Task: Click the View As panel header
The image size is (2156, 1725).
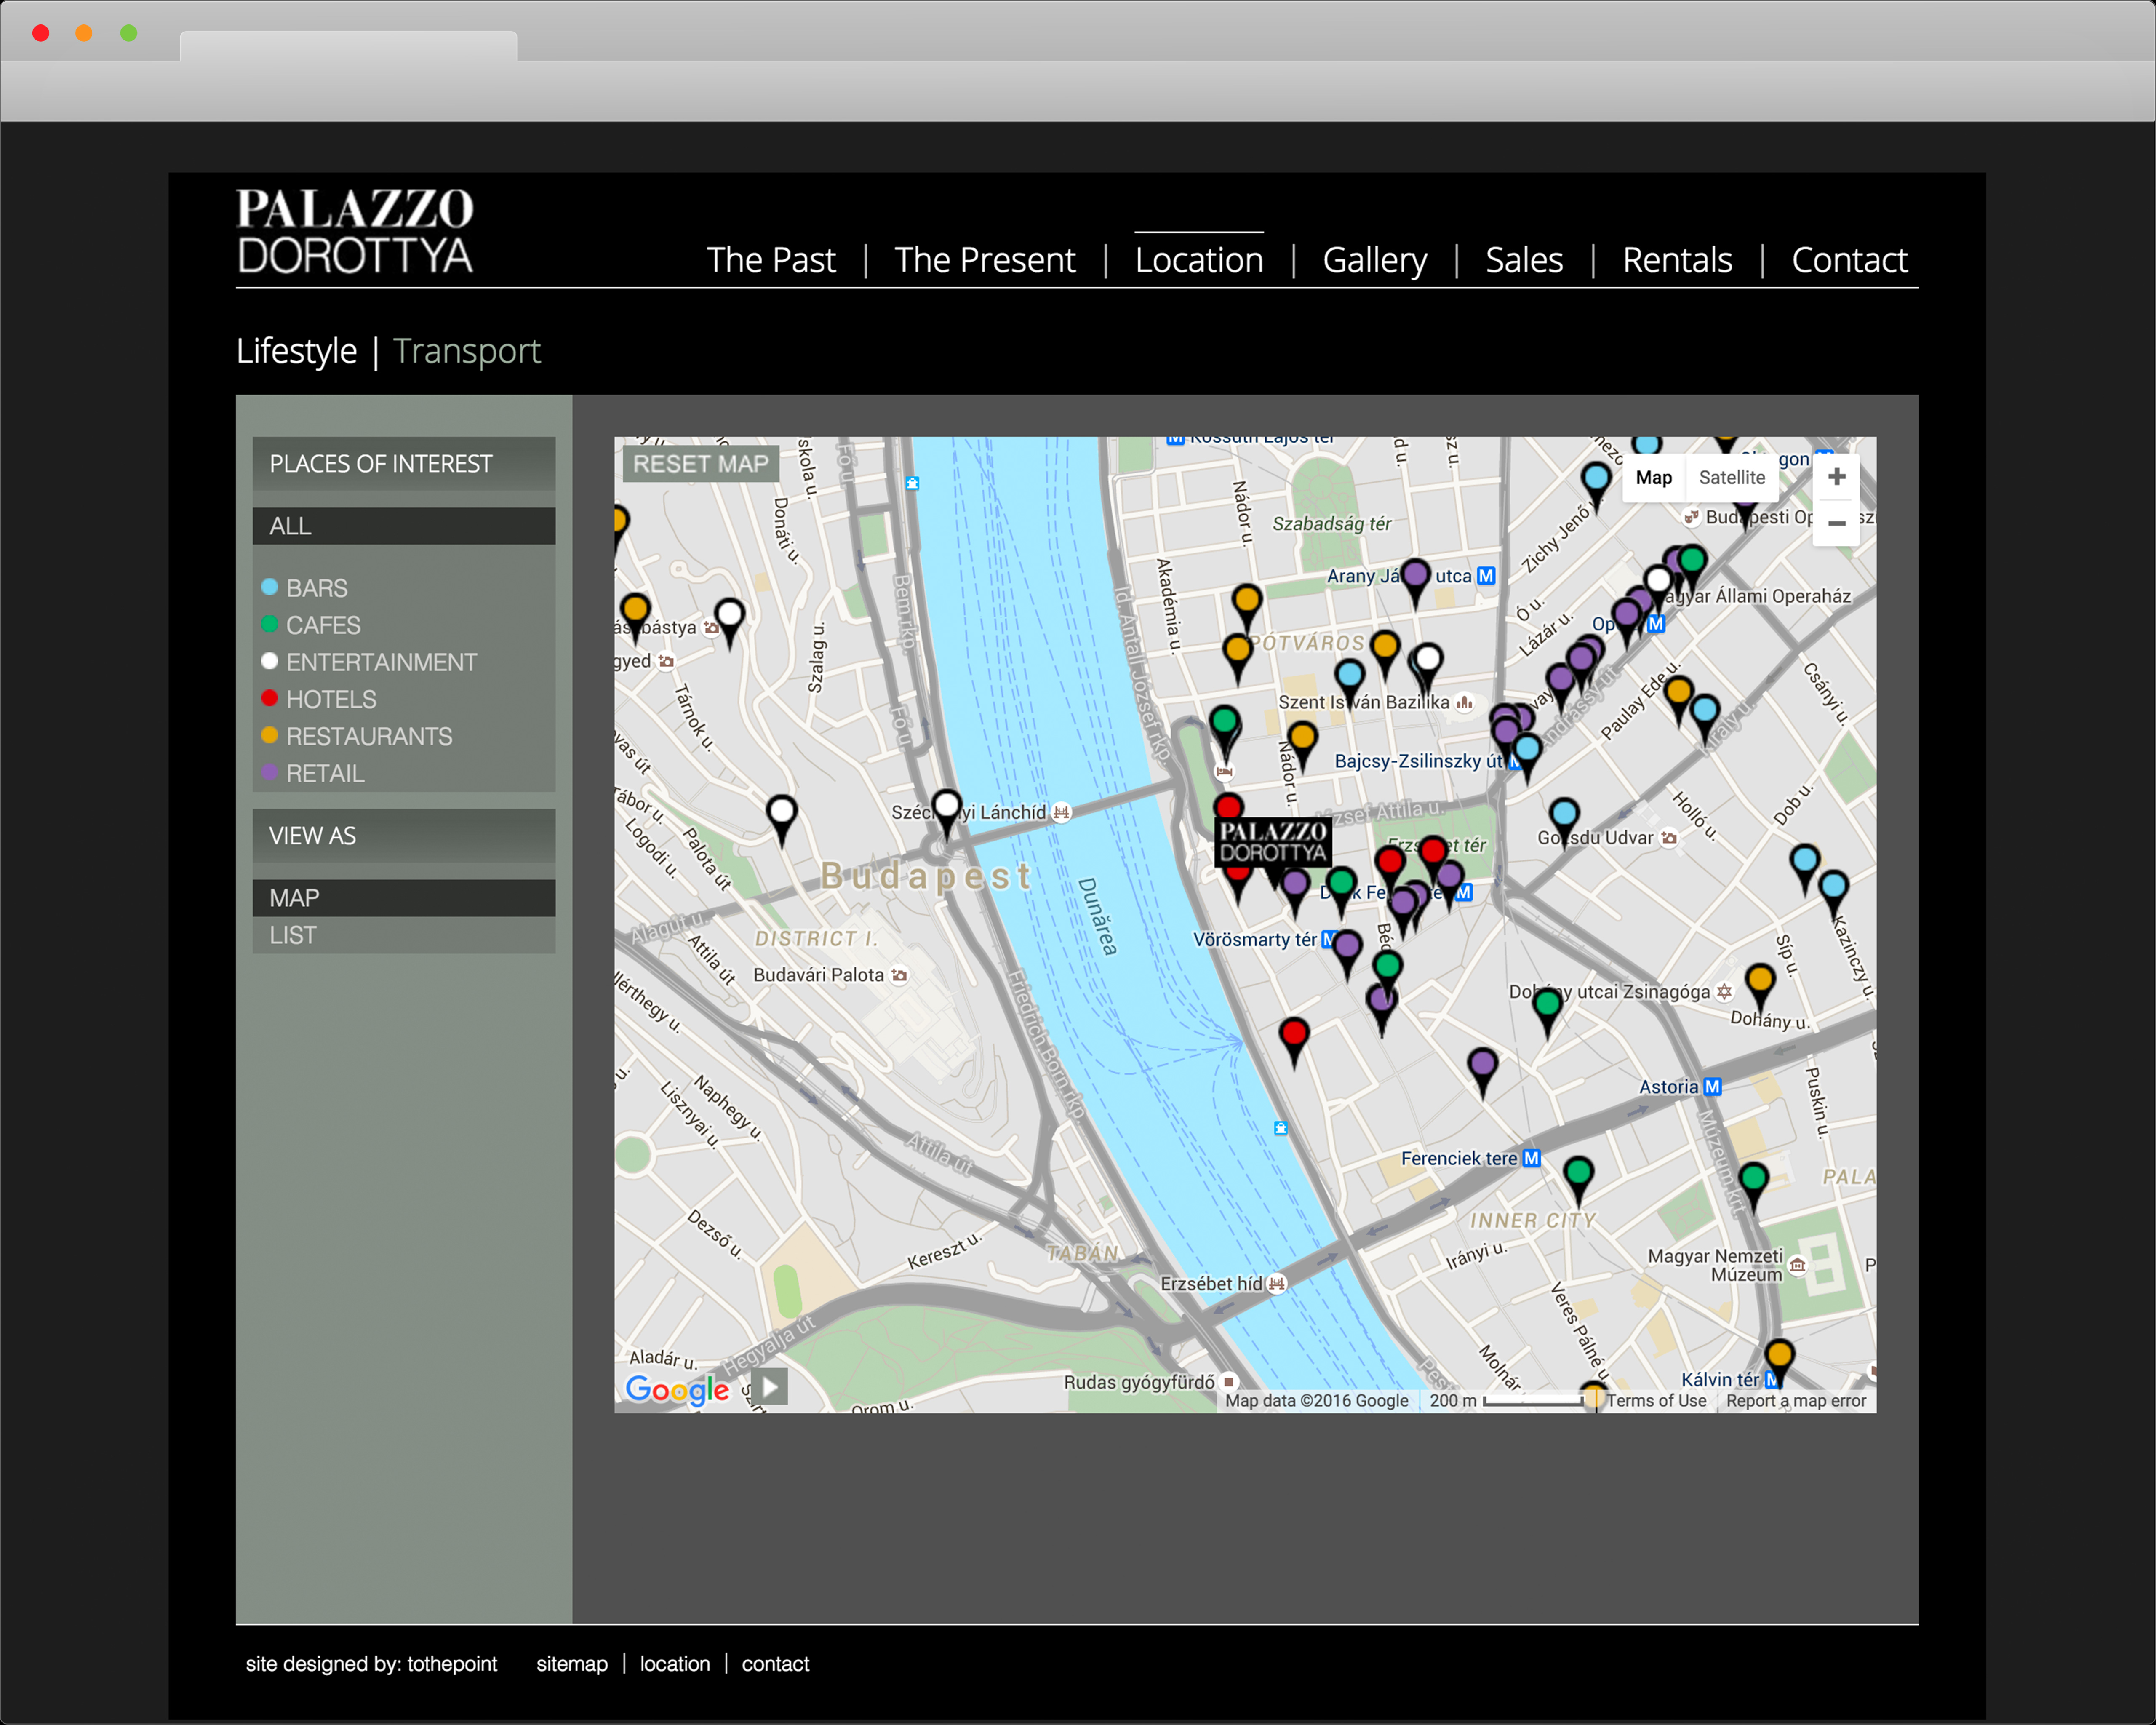Action: [x=404, y=836]
